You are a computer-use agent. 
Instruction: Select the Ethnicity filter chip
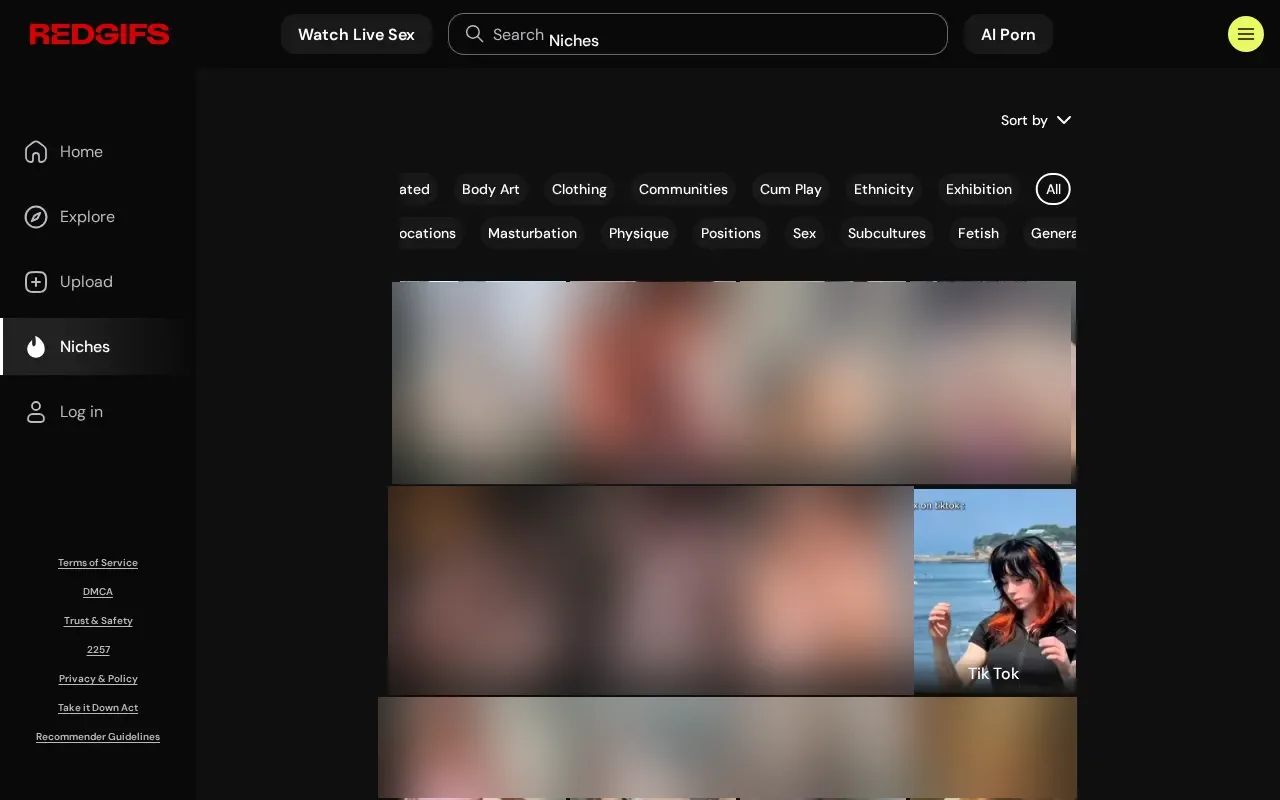pyautogui.click(x=884, y=189)
